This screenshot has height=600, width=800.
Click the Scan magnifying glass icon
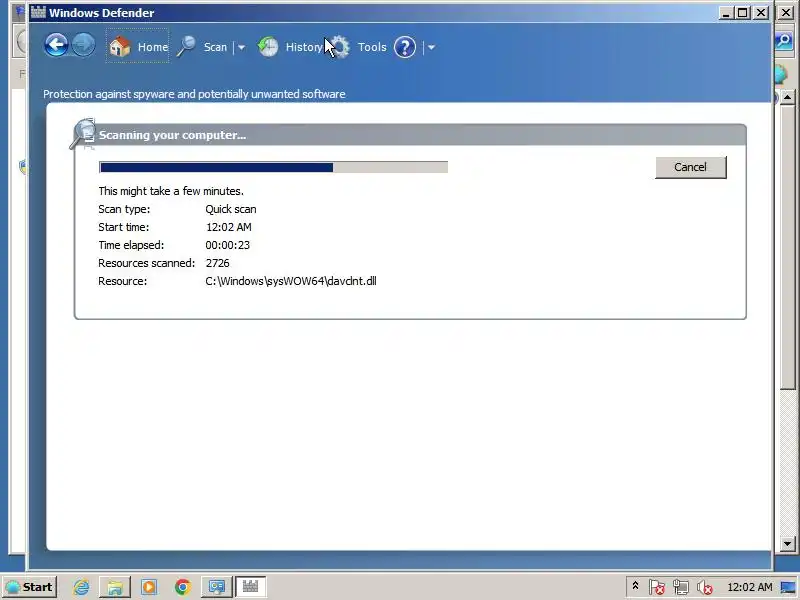(186, 46)
